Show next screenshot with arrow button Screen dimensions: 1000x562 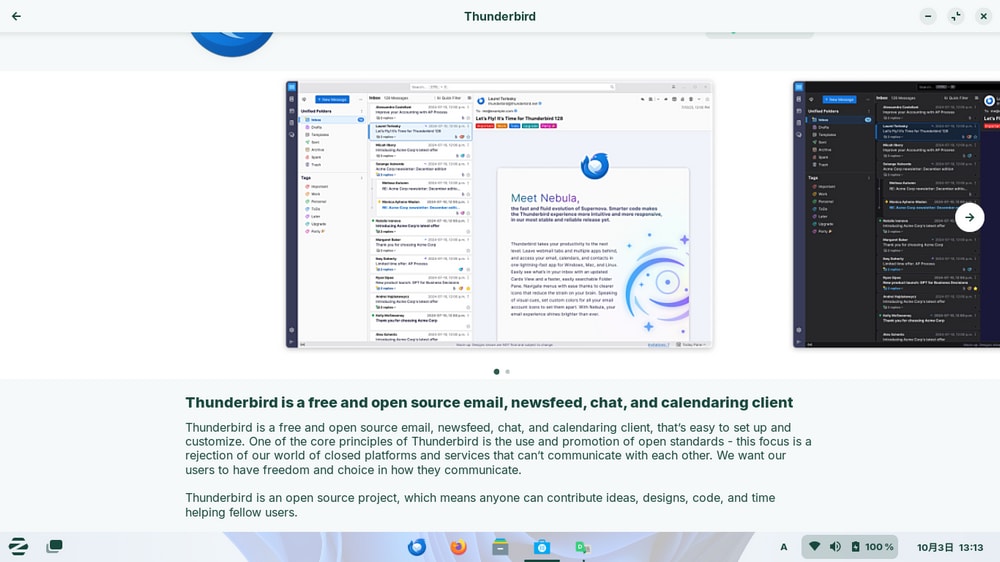point(969,217)
